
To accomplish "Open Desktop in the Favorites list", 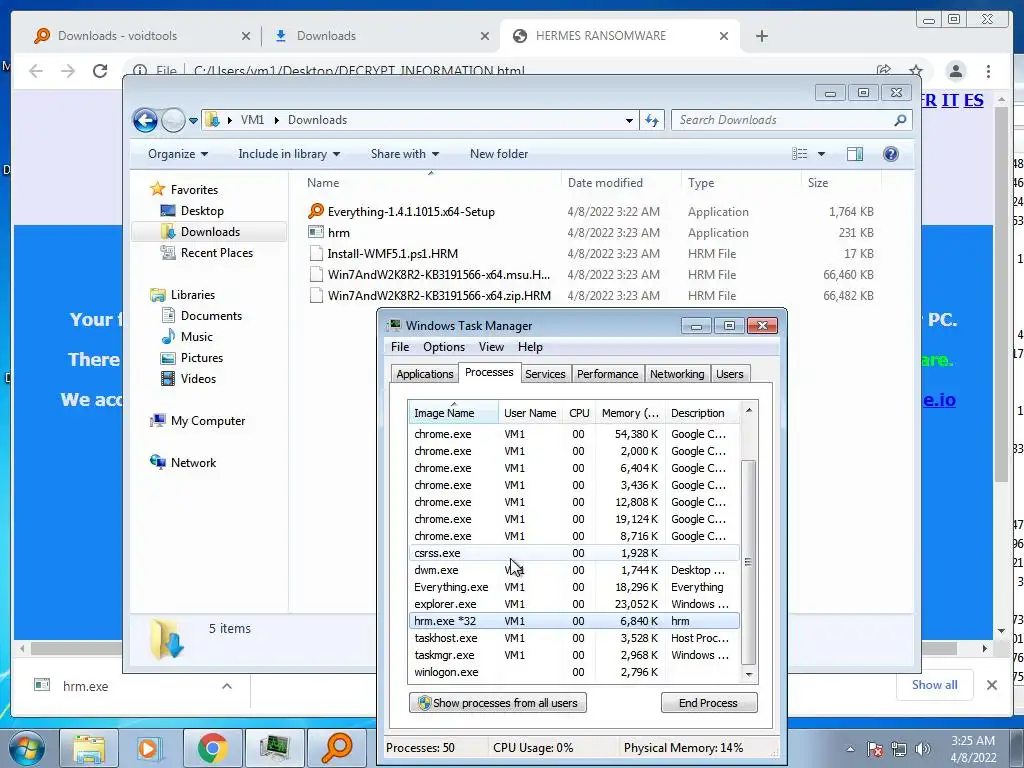I will click(x=202, y=211).
